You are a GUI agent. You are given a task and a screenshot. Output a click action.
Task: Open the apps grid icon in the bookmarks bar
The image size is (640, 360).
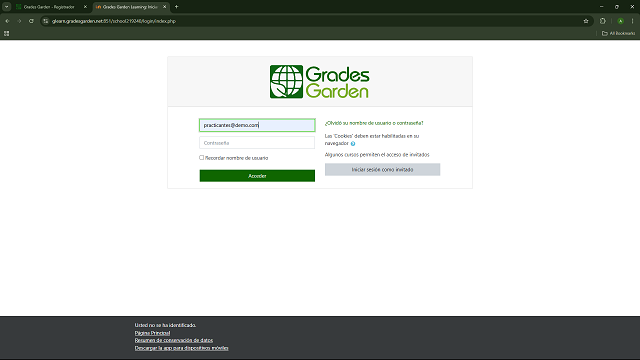tap(7, 33)
